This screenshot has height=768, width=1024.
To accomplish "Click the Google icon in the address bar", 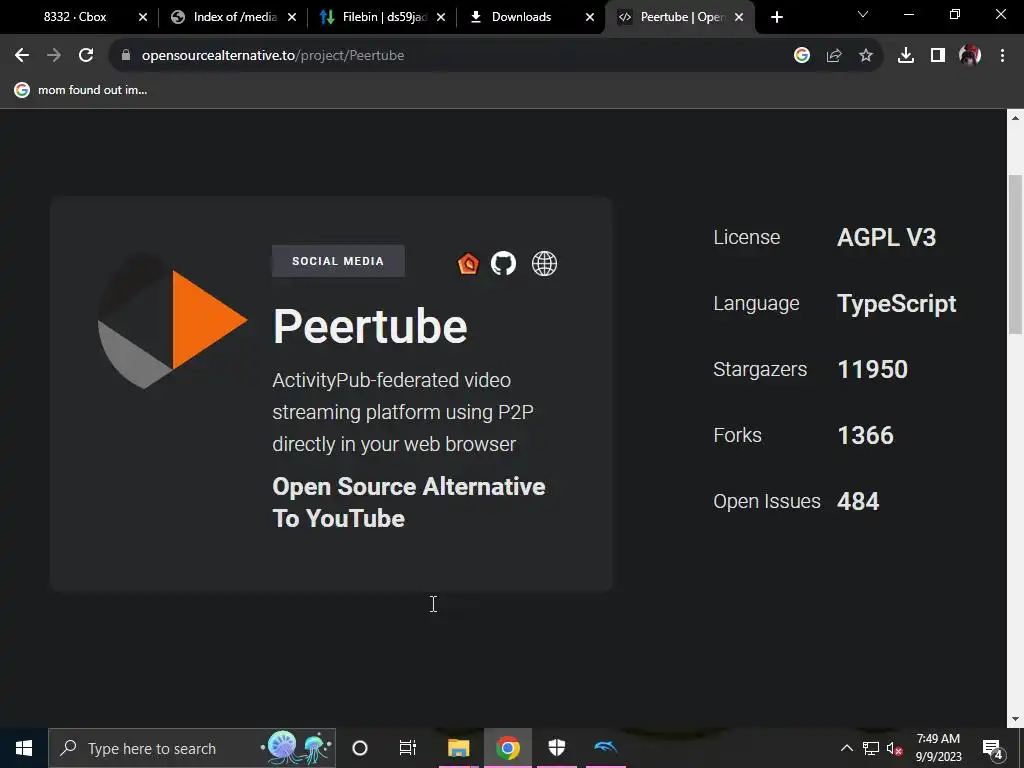I will (802, 56).
